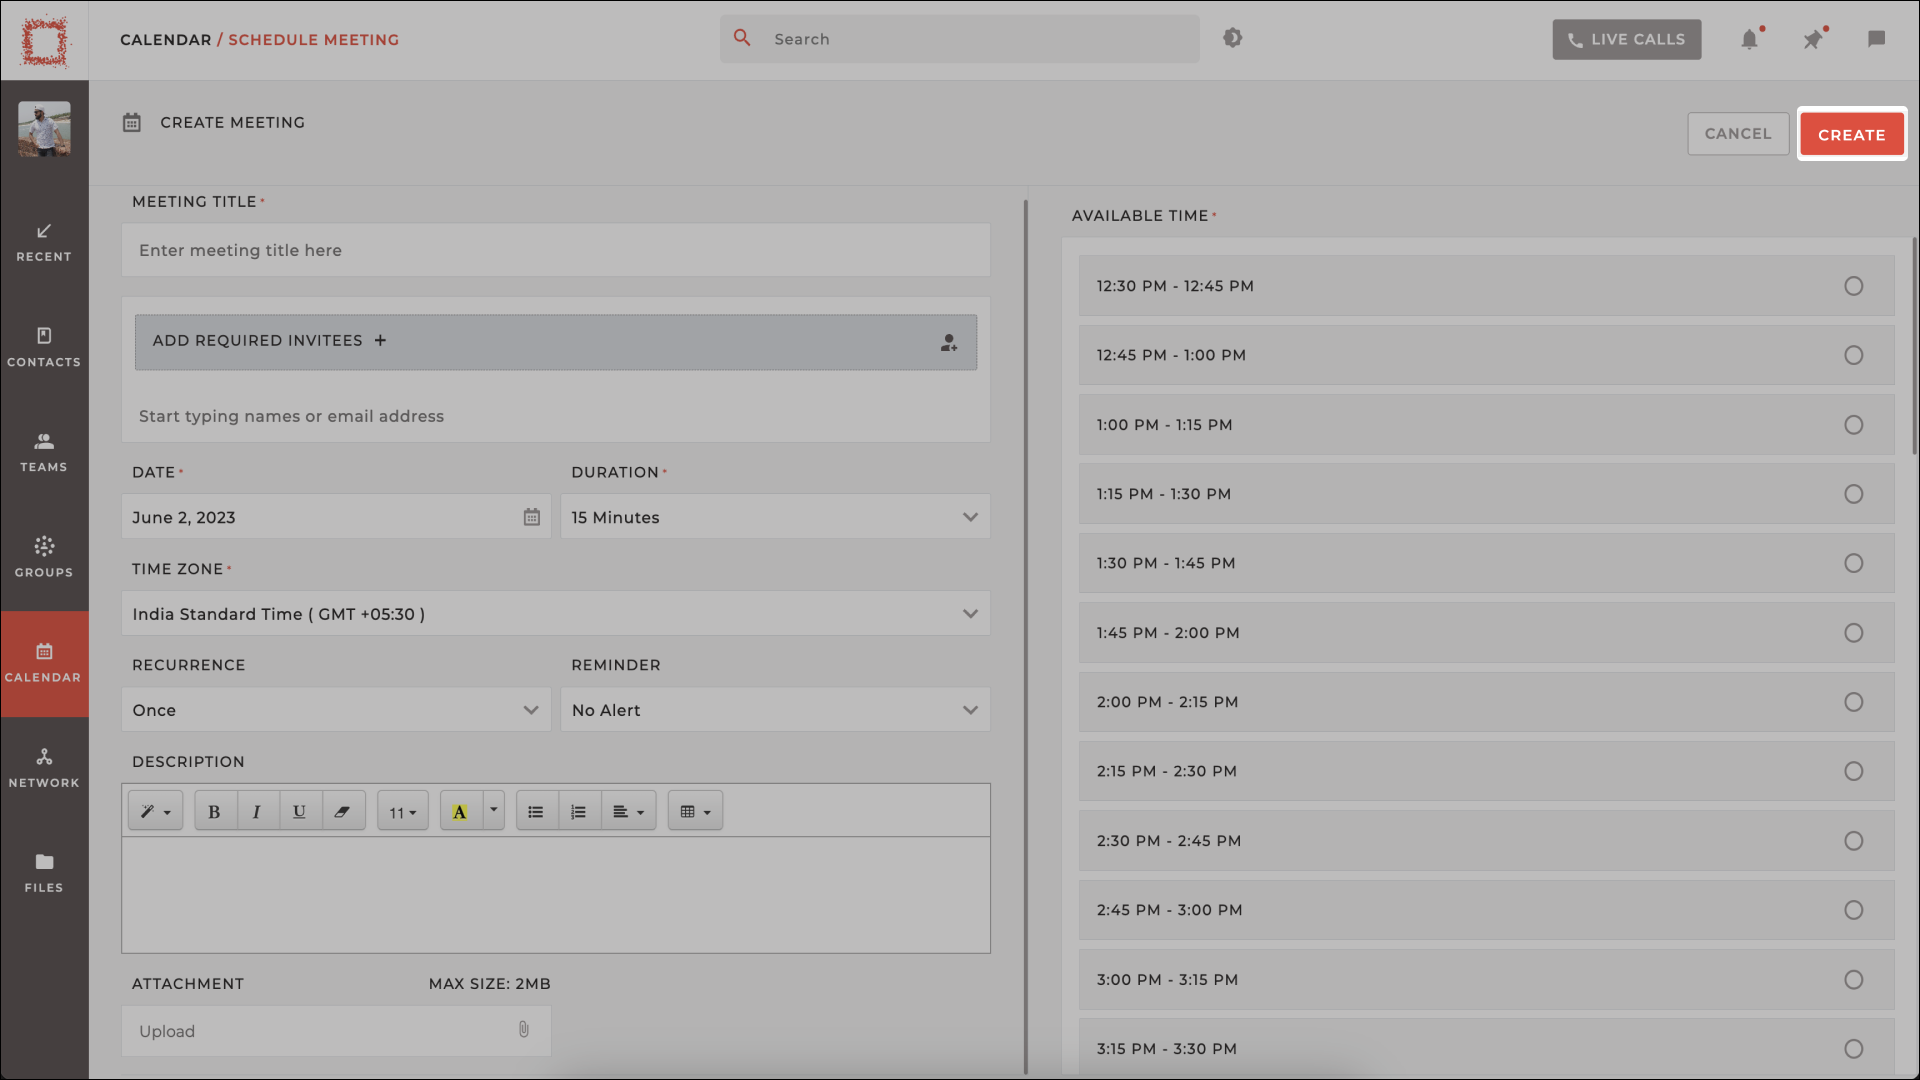Click the italic formatting icon
The image size is (1920, 1080).
pos(256,811)
